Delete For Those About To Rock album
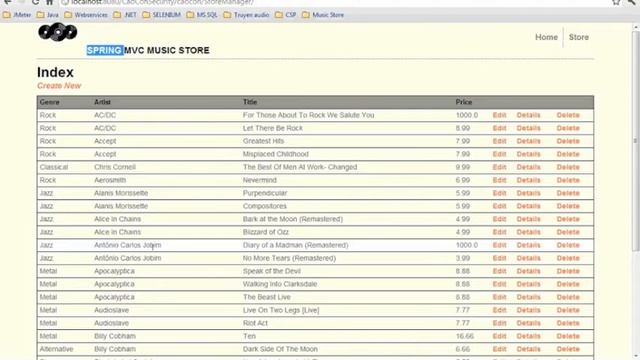 click(568, 115)
